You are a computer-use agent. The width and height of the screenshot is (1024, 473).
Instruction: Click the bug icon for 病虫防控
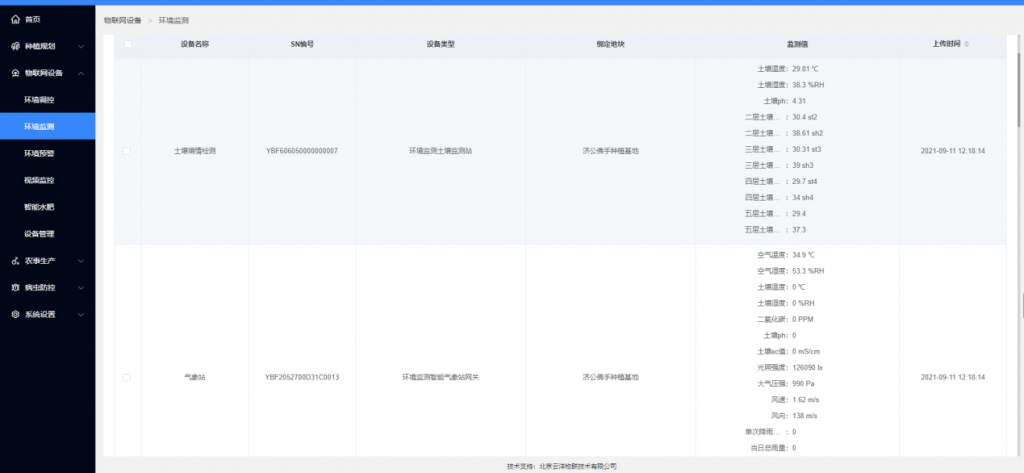coord(16,287)
